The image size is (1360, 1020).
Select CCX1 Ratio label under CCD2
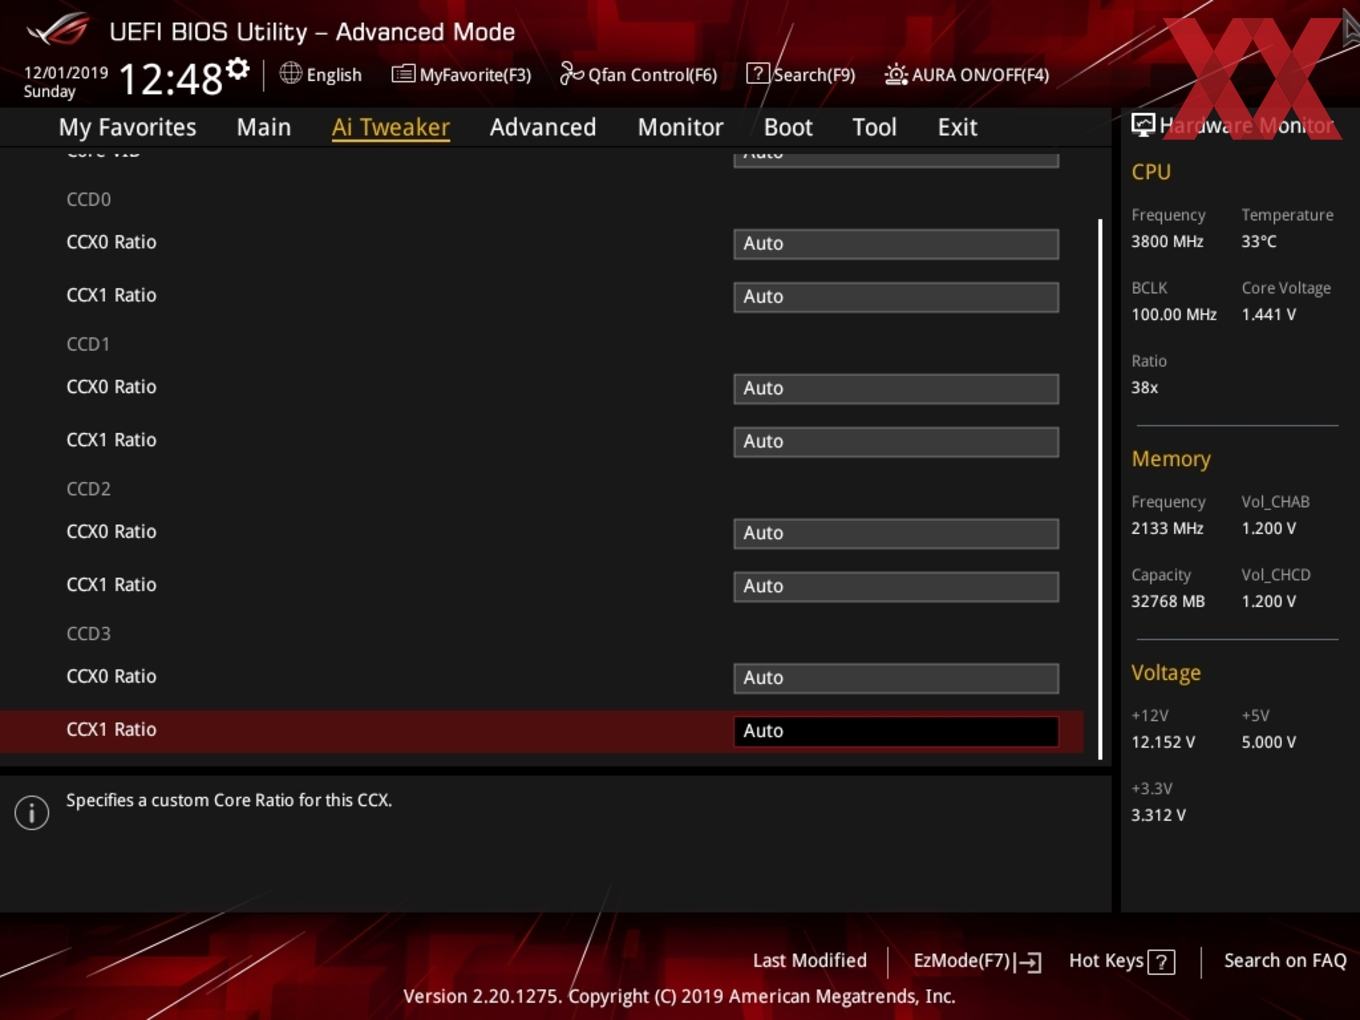point(111,585)
